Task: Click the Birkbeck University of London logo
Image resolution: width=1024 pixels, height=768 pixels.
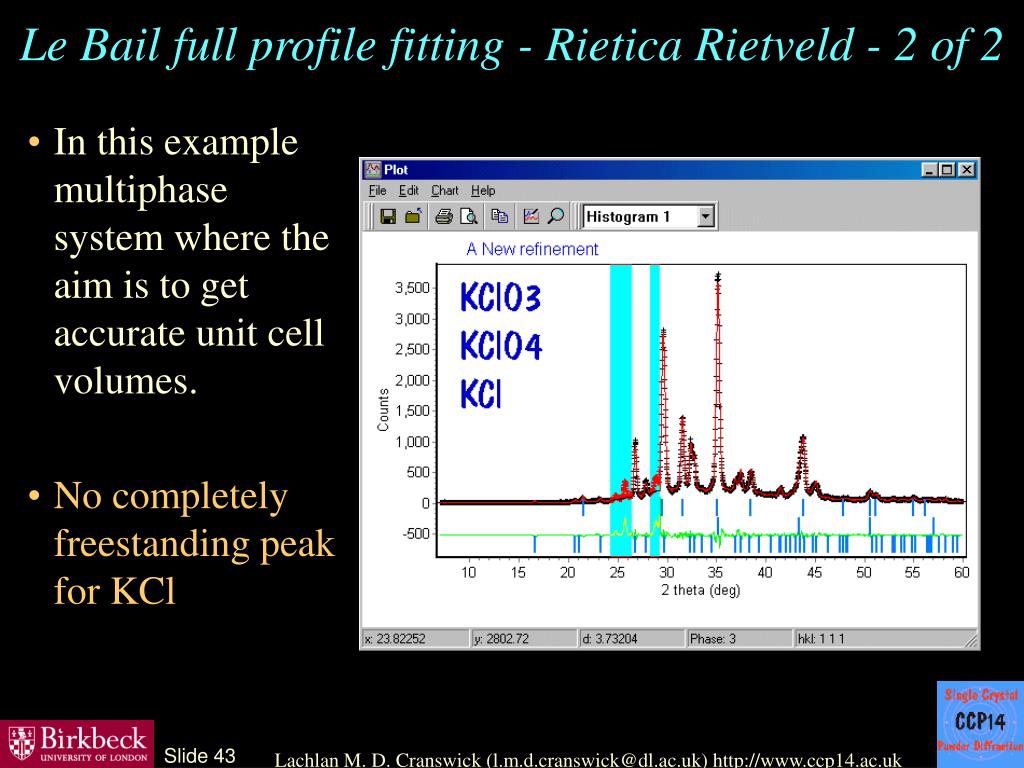Action: click(77, 744)
